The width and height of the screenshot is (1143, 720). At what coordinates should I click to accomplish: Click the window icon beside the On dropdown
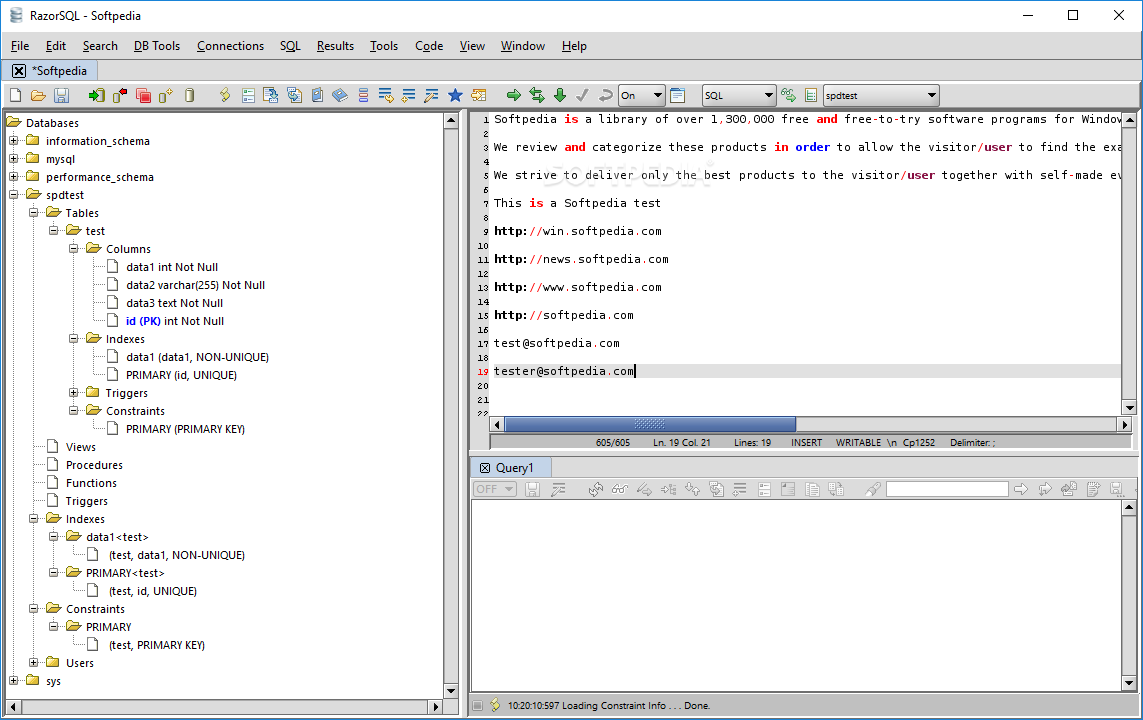click(678, 95)
